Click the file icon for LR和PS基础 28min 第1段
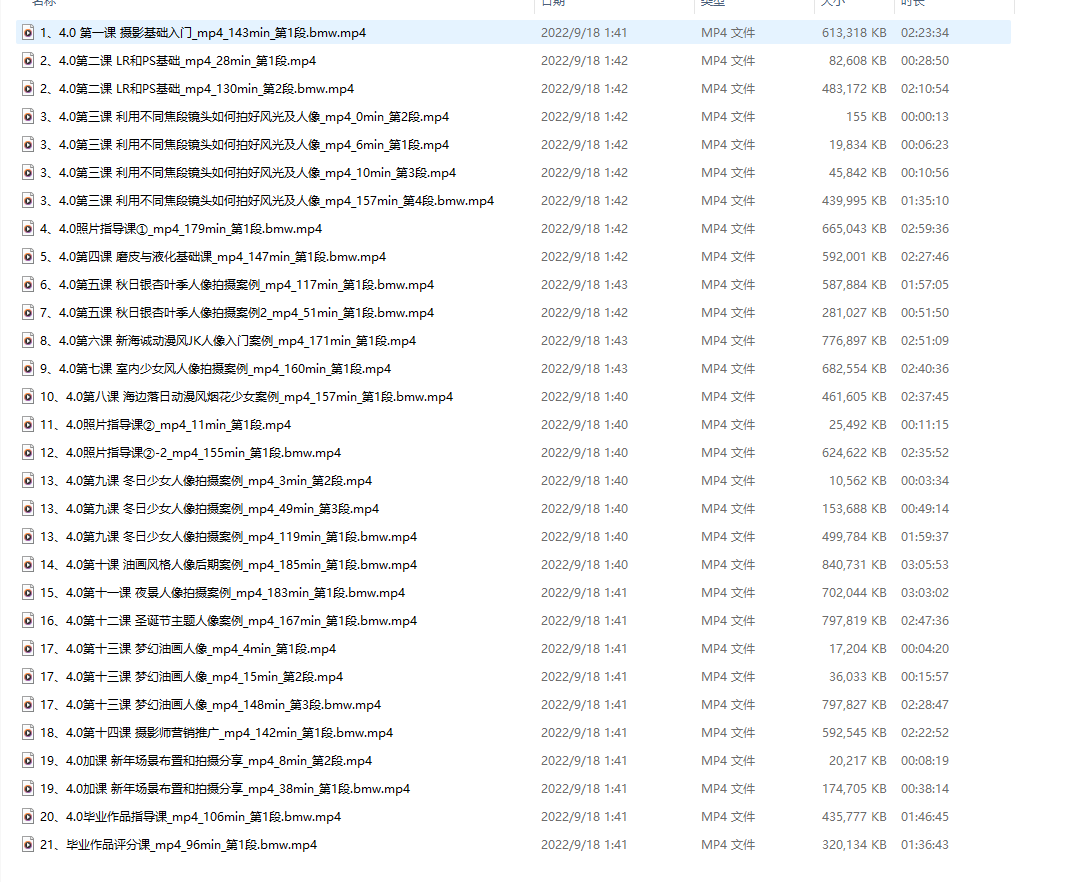Image resolution: width=1068 pixels, height=882 pixels. click(28, 61)
